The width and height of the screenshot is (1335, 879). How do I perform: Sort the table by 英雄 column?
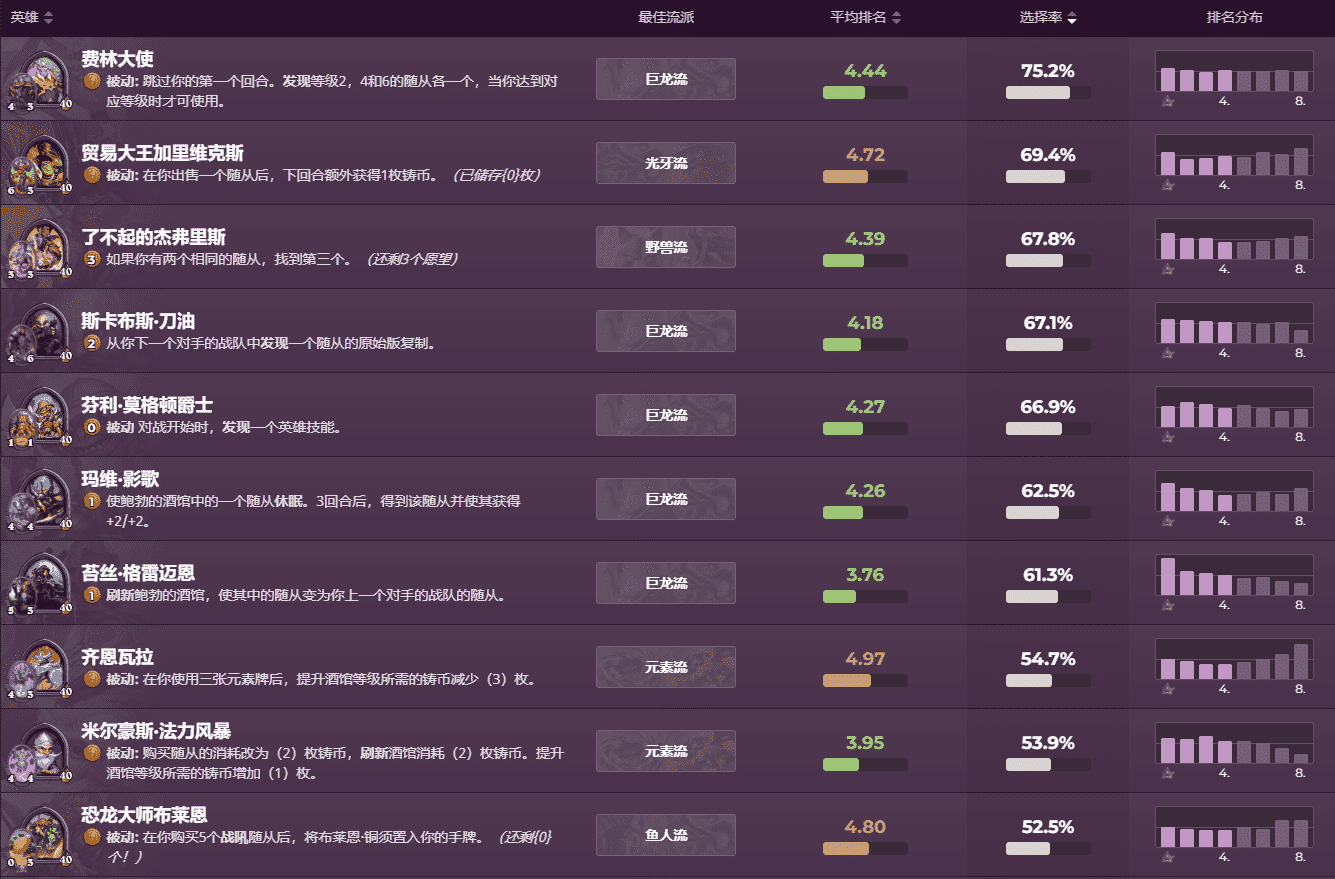tap(32, 17)
